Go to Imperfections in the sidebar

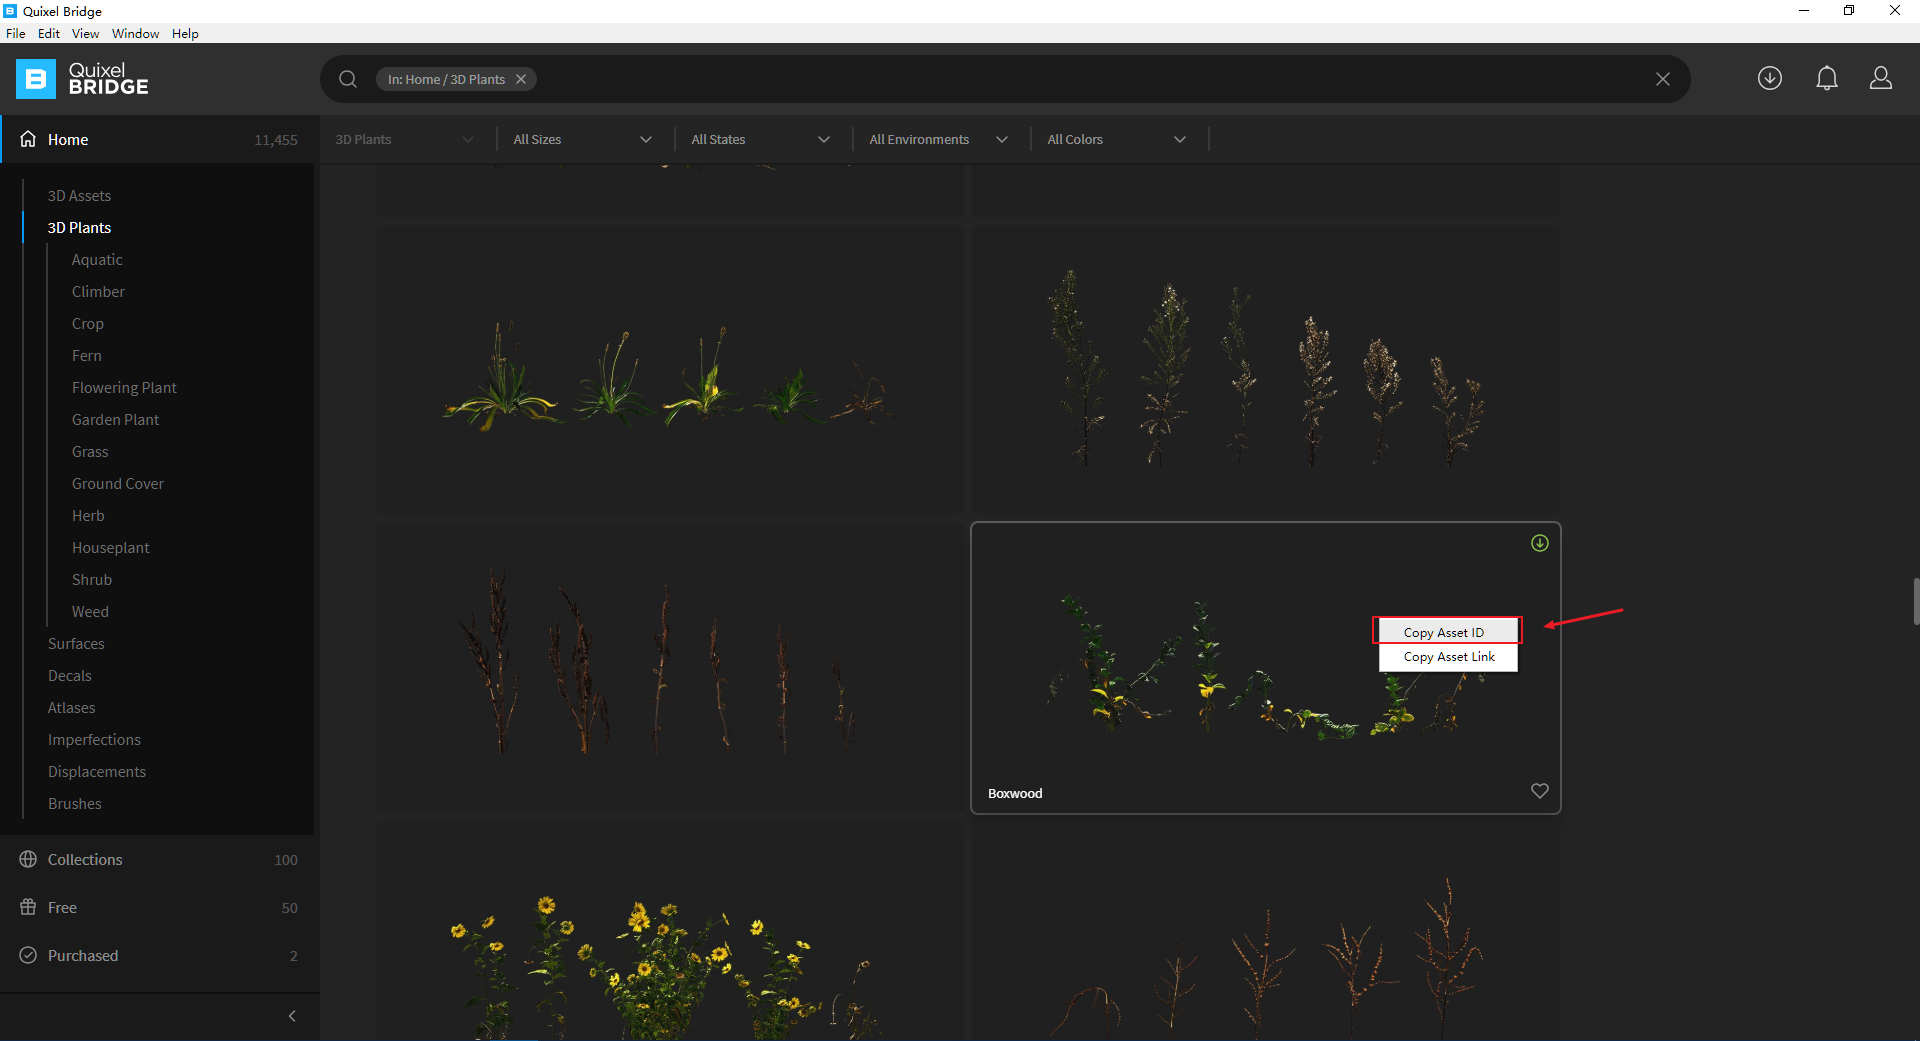click(x=94, y=739)
